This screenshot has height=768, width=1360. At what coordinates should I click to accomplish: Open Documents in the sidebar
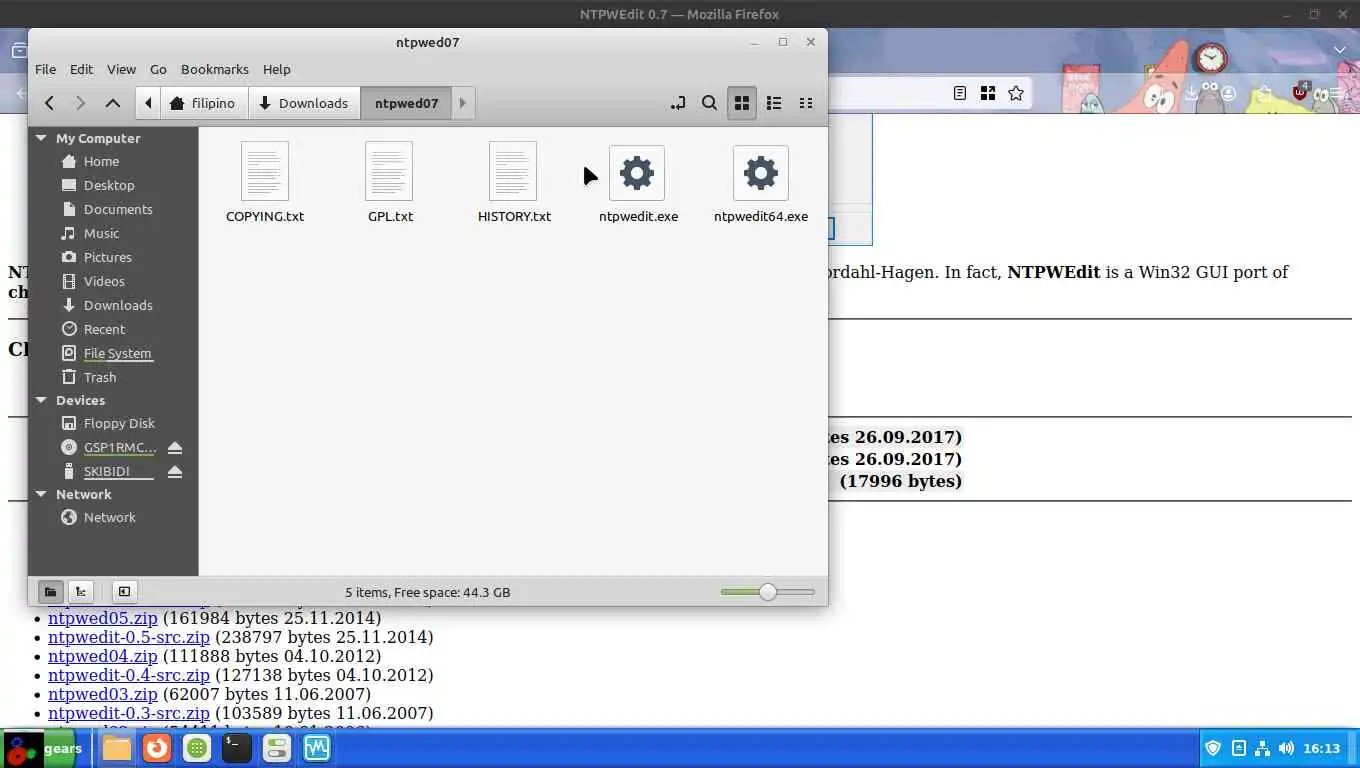[118, 209]
